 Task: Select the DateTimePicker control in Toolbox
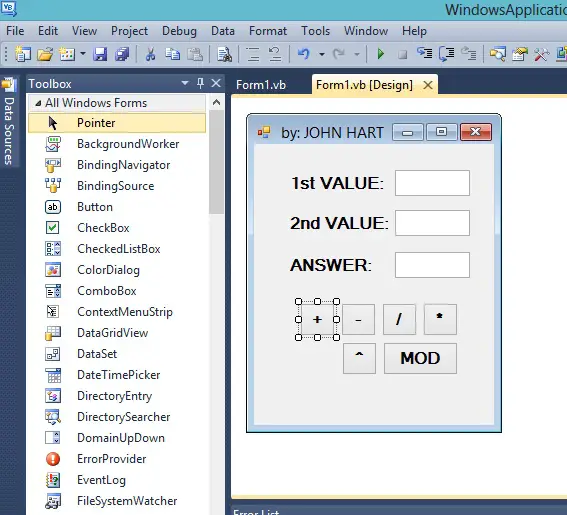coord(117,375)
